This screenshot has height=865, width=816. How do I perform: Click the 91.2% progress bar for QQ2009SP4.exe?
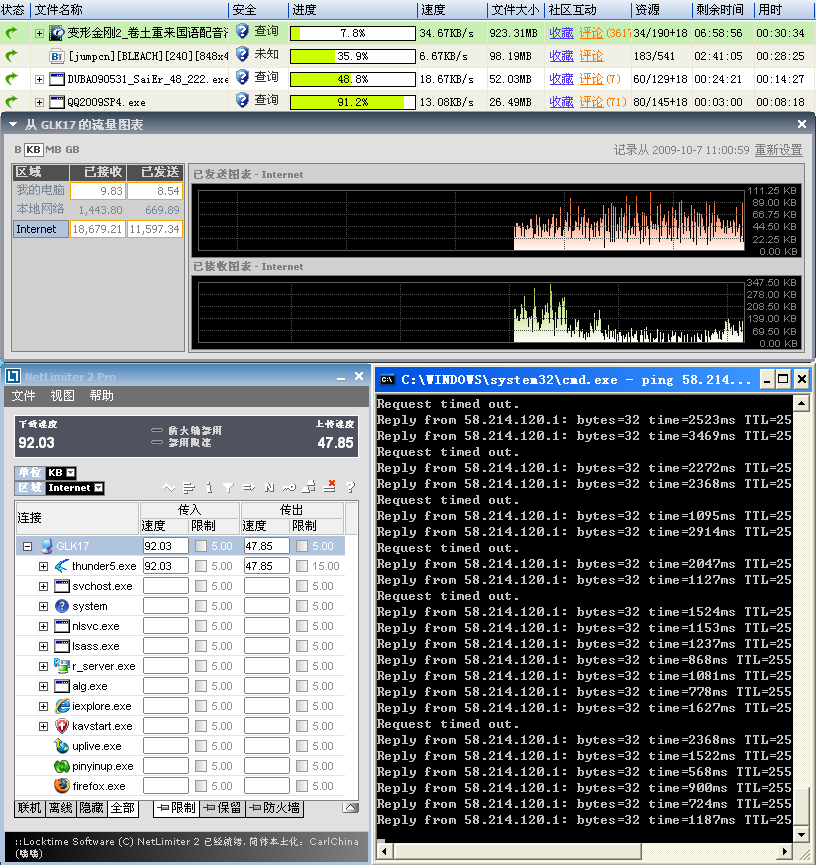(352, 101)
